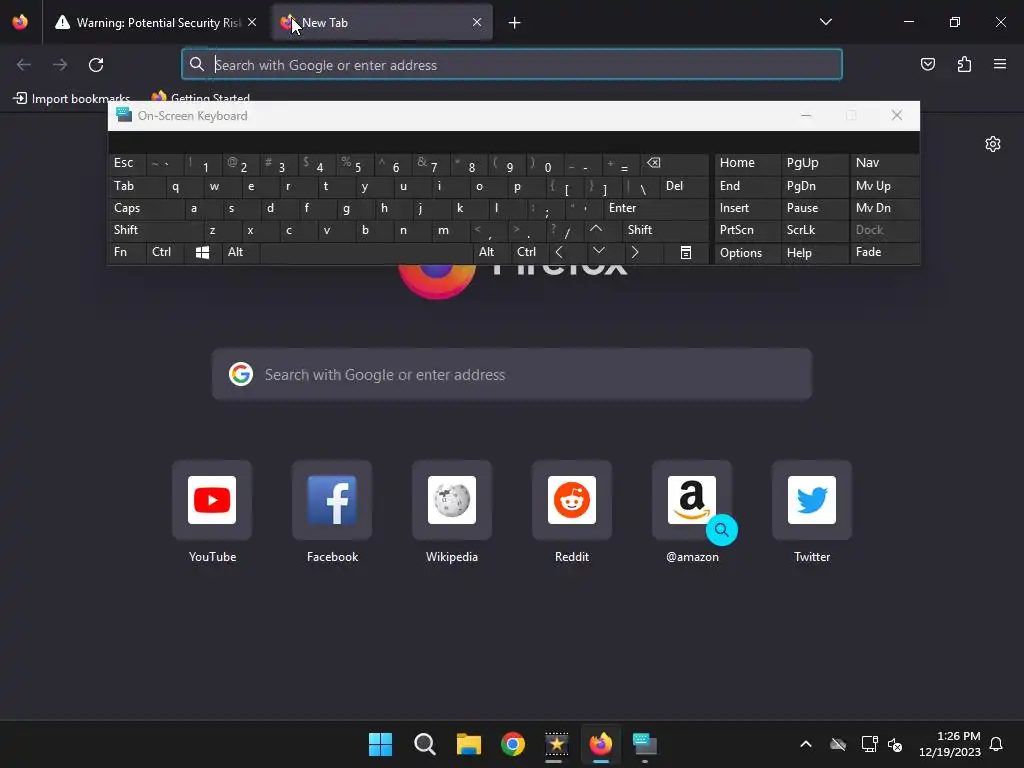Click the Esc key on keyboard
Screen dimensions: 1024x768
(127, 163)
